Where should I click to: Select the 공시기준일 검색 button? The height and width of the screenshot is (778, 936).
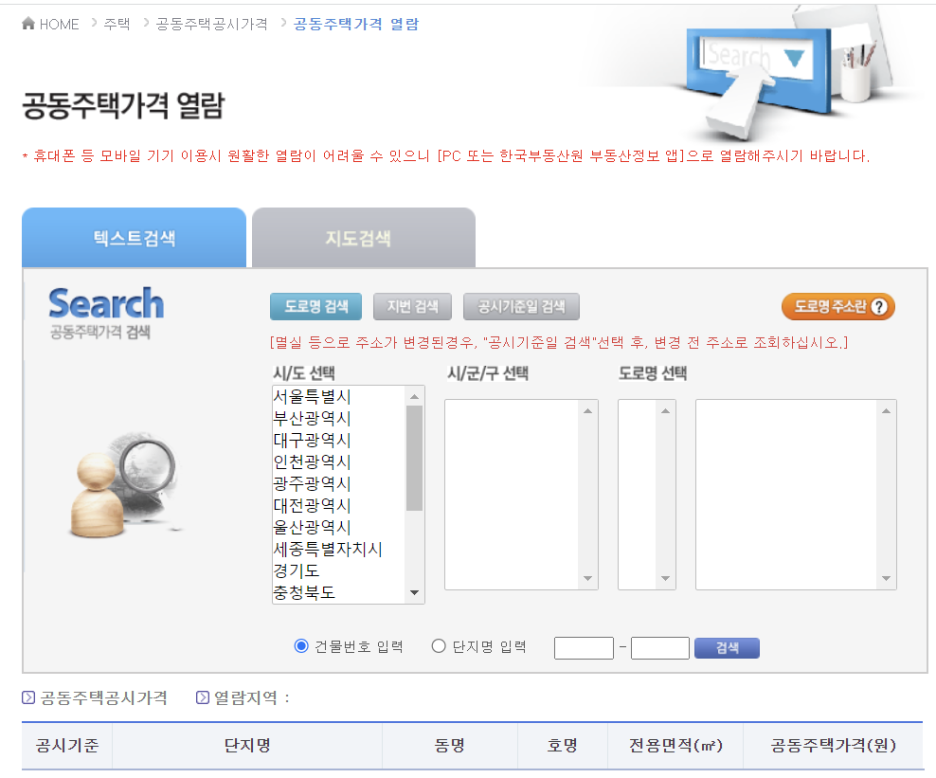click(521, 306)
